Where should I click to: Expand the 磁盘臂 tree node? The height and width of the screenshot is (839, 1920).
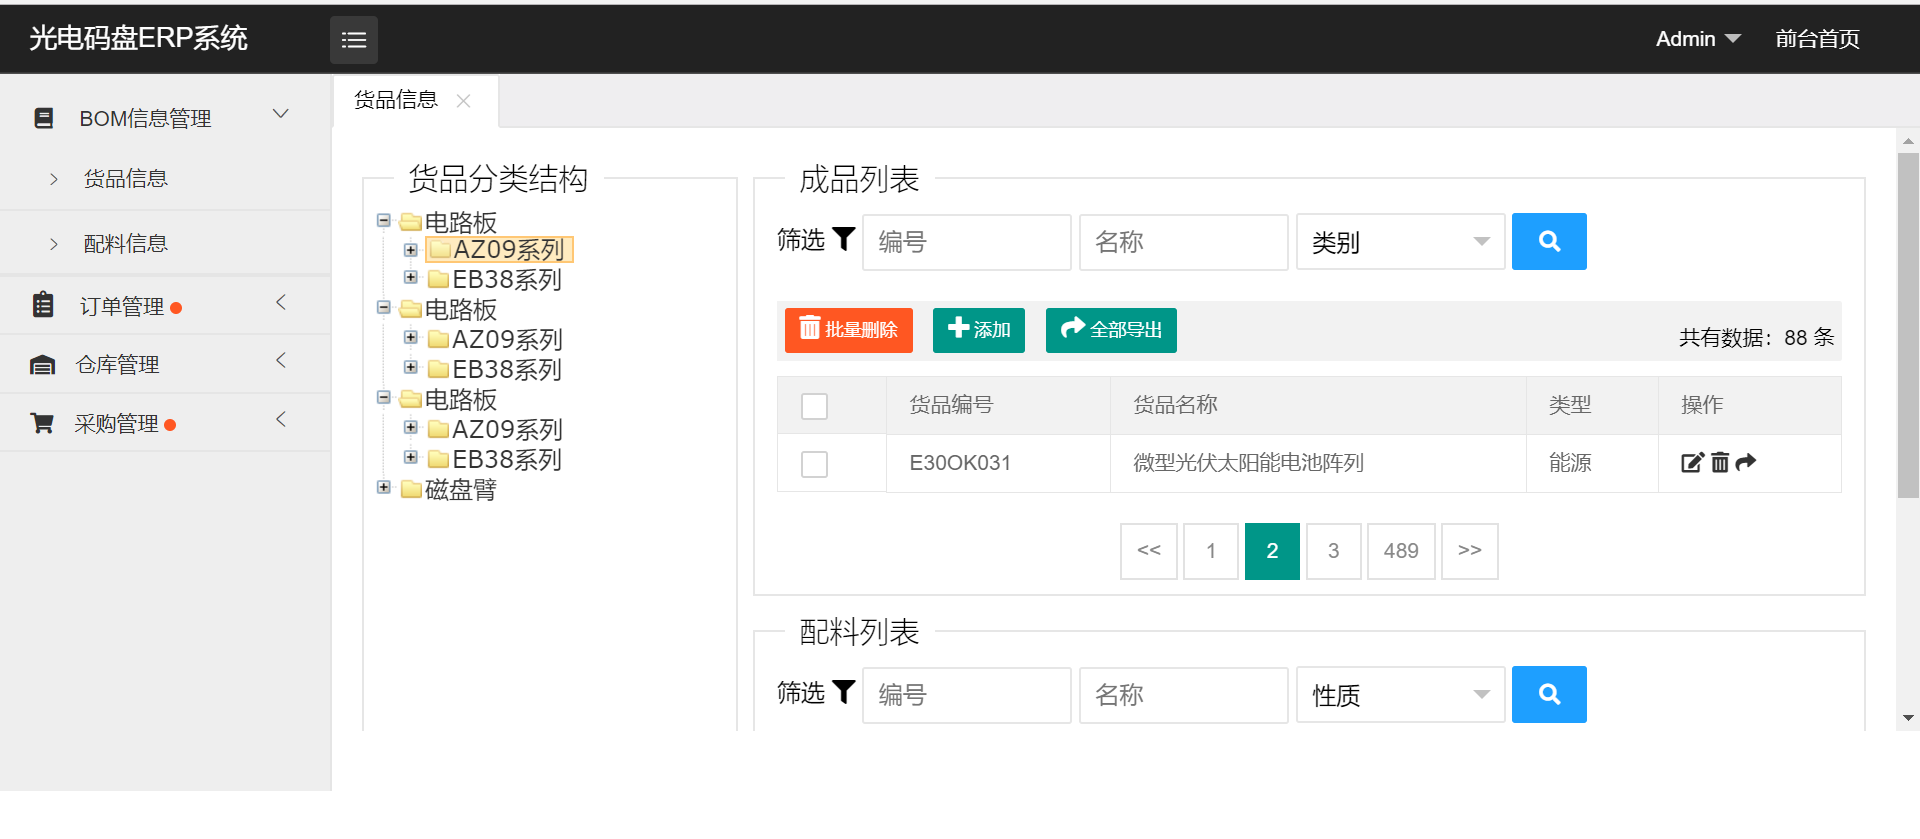[x=384, y=487]
